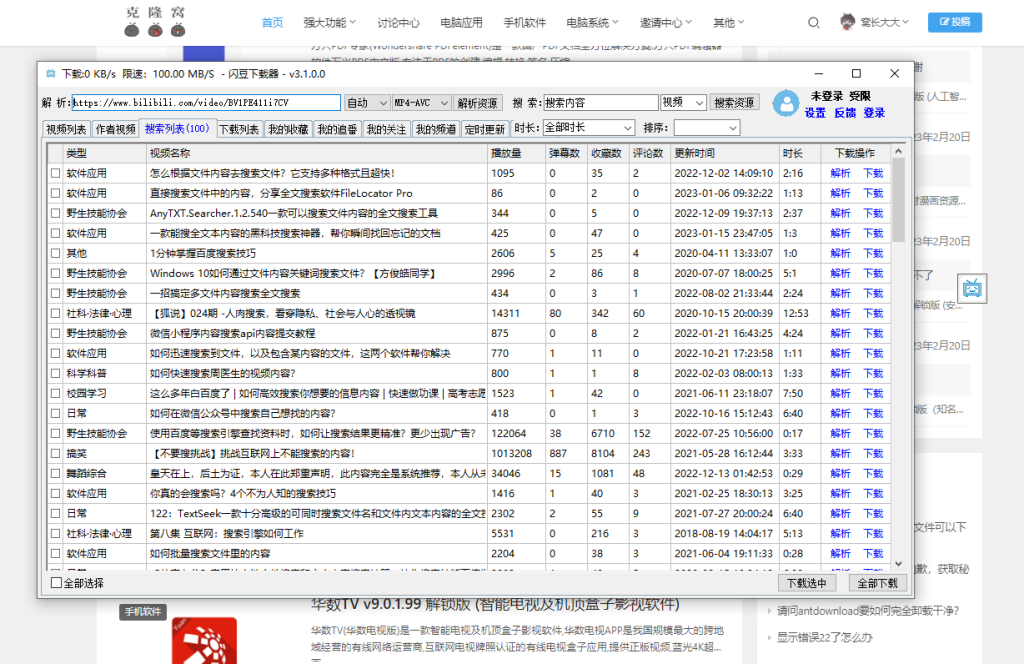Image resolution: width=1024 pixels, height=664 pixels.
Task: Click 解析 for FileLocator Pro row
Action: 840,193
